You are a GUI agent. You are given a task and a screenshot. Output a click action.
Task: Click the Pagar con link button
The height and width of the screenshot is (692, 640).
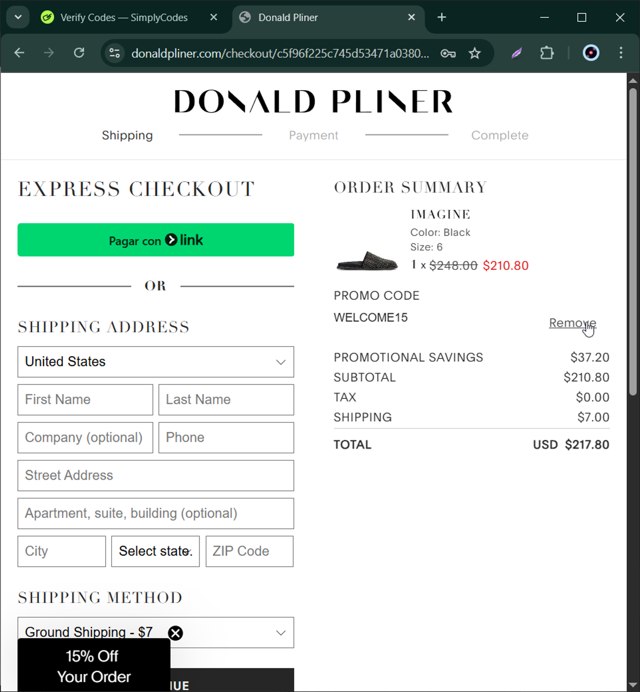click(156, 240)
